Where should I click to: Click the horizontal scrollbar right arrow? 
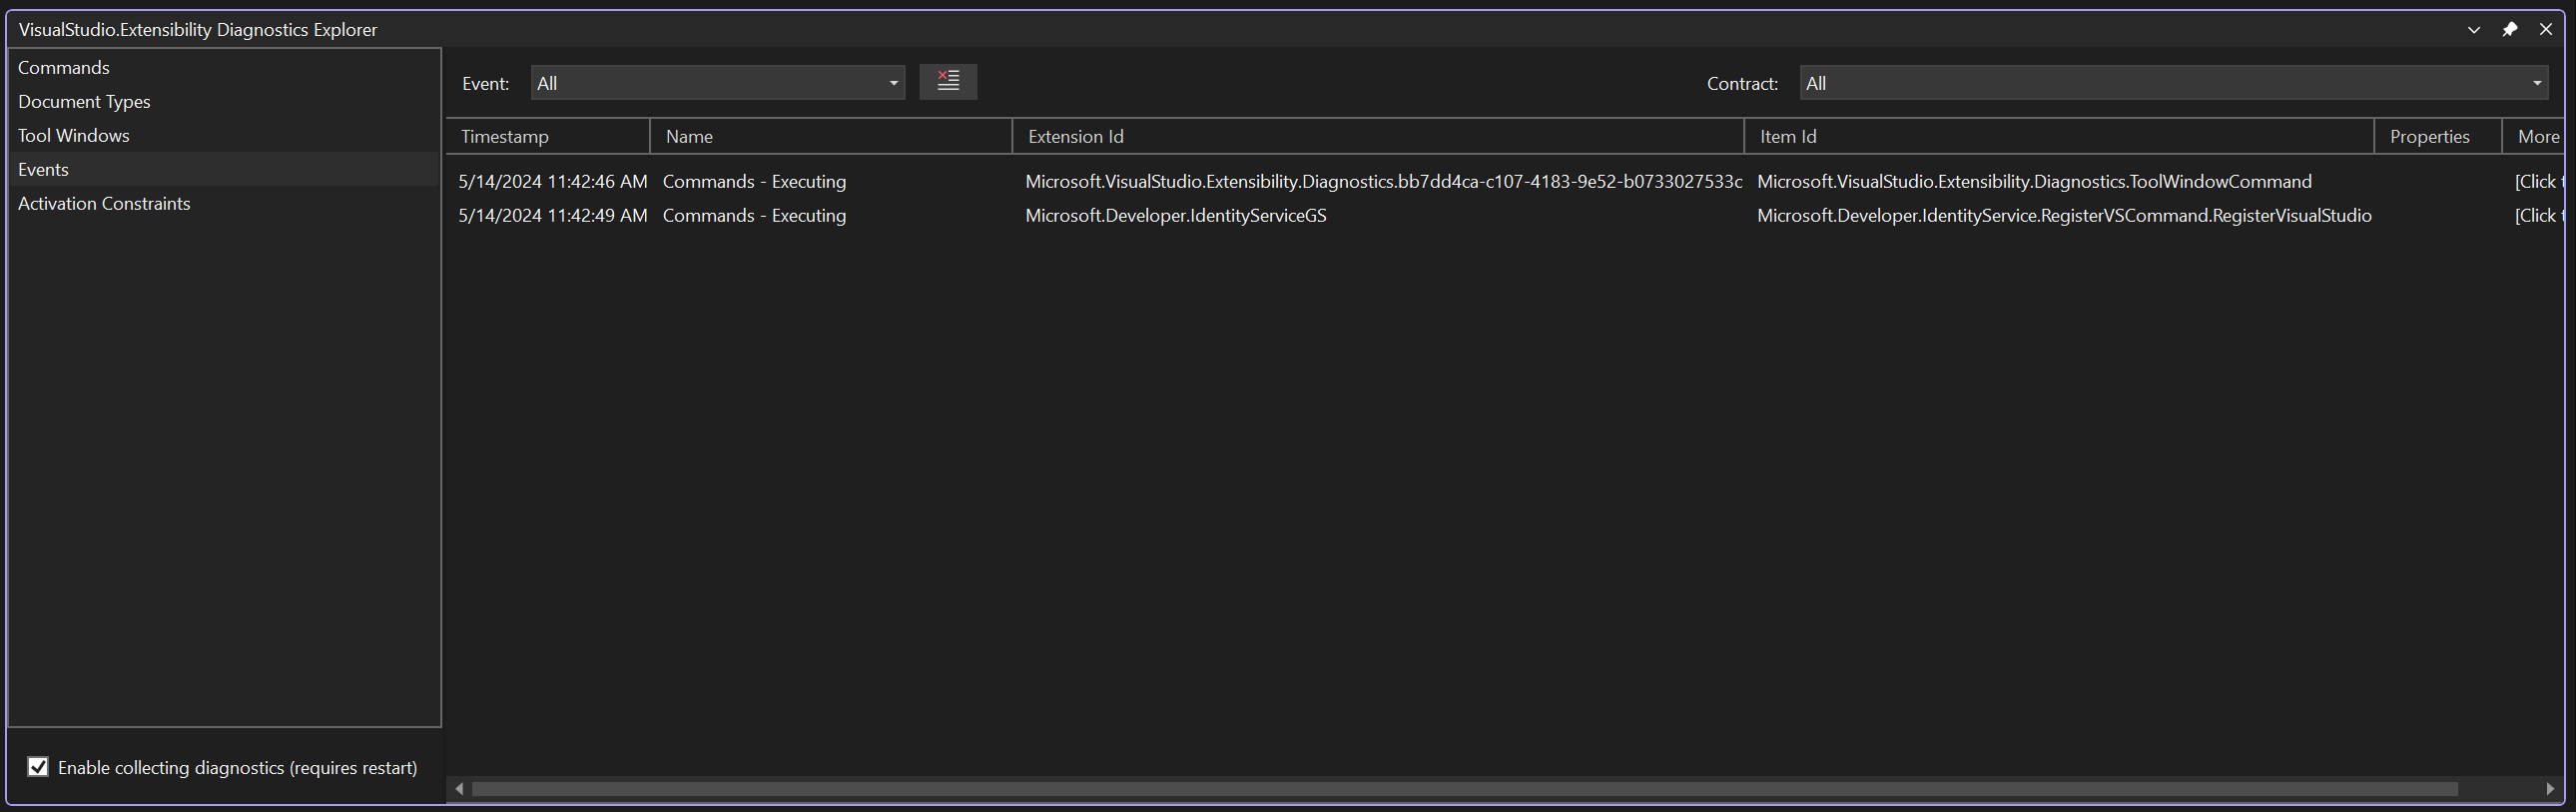pyautogui.click(x=2549, y=789)
